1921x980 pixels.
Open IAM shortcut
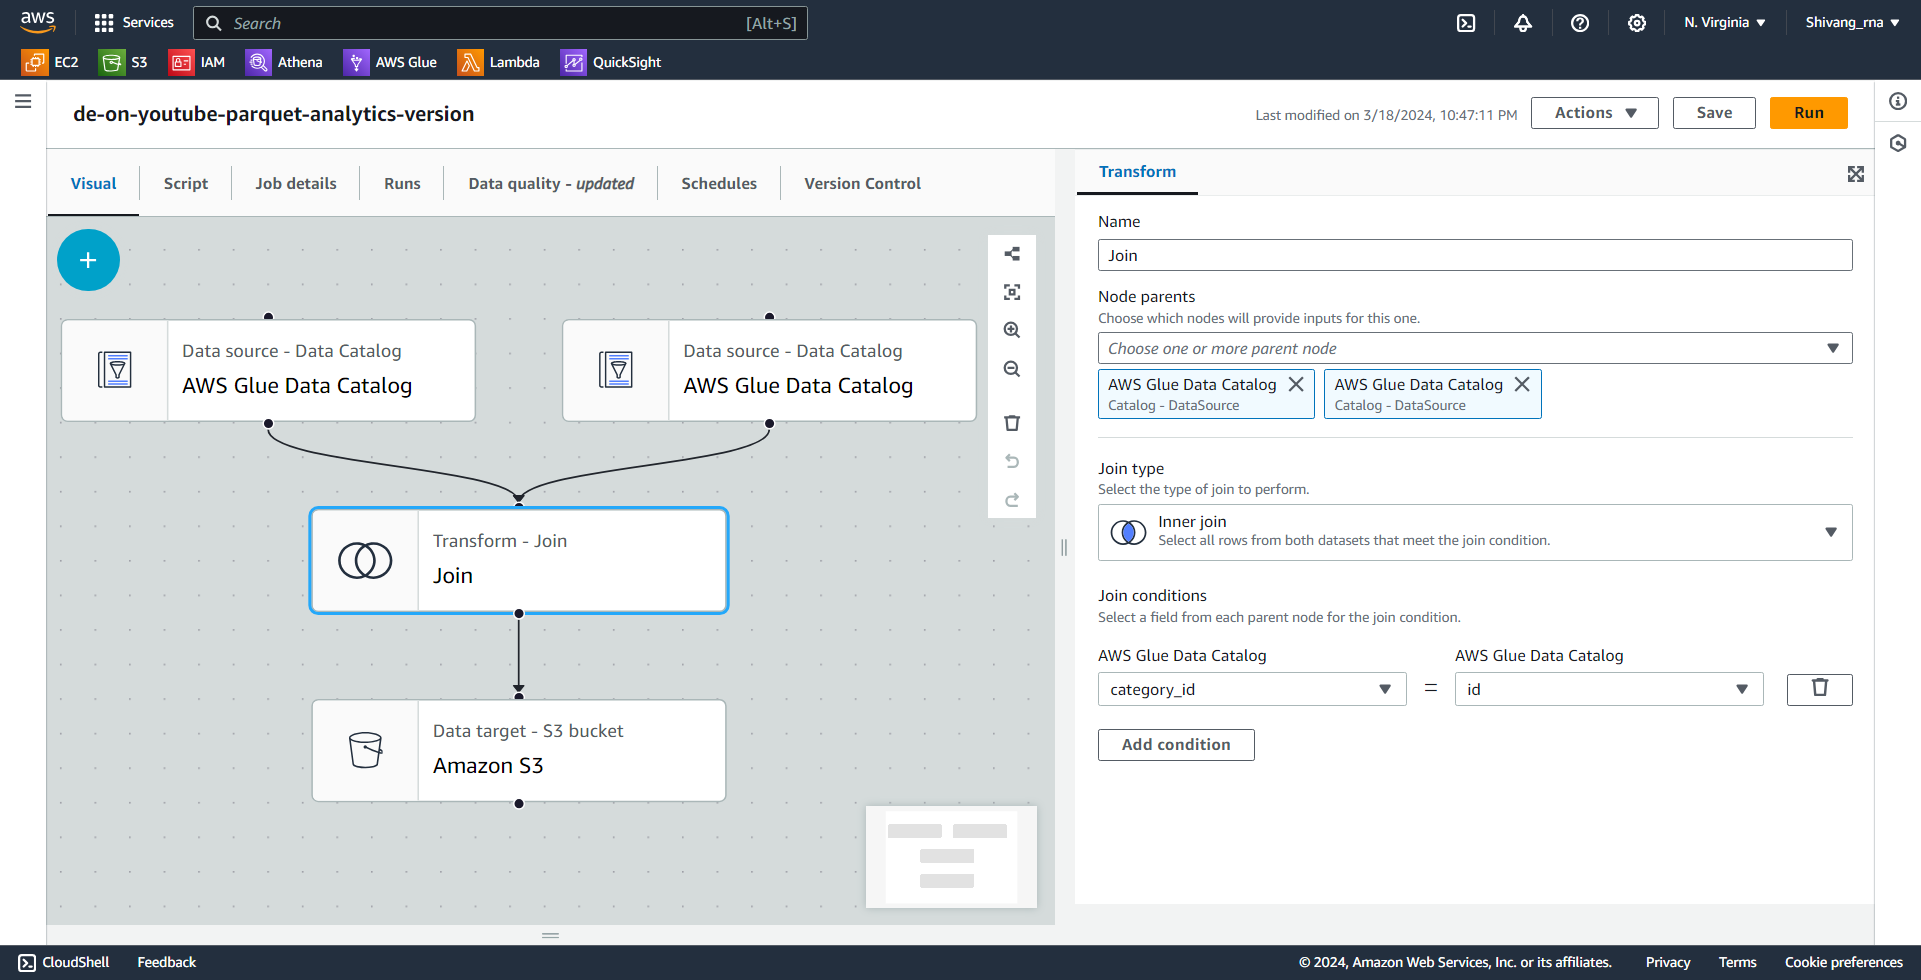pos(197,62)
